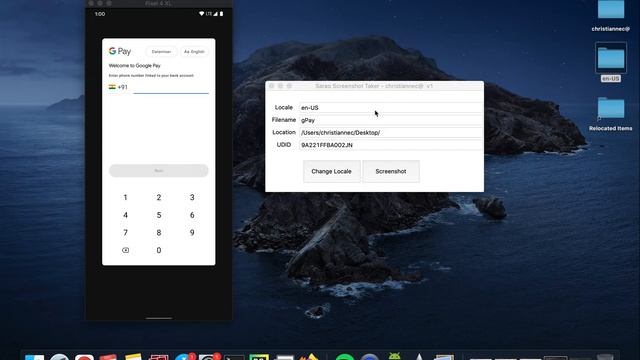Image resolution: width=640 pixels, height=360 pixels.
Task: Click the UDID label text
Action: tap(284, 144)
